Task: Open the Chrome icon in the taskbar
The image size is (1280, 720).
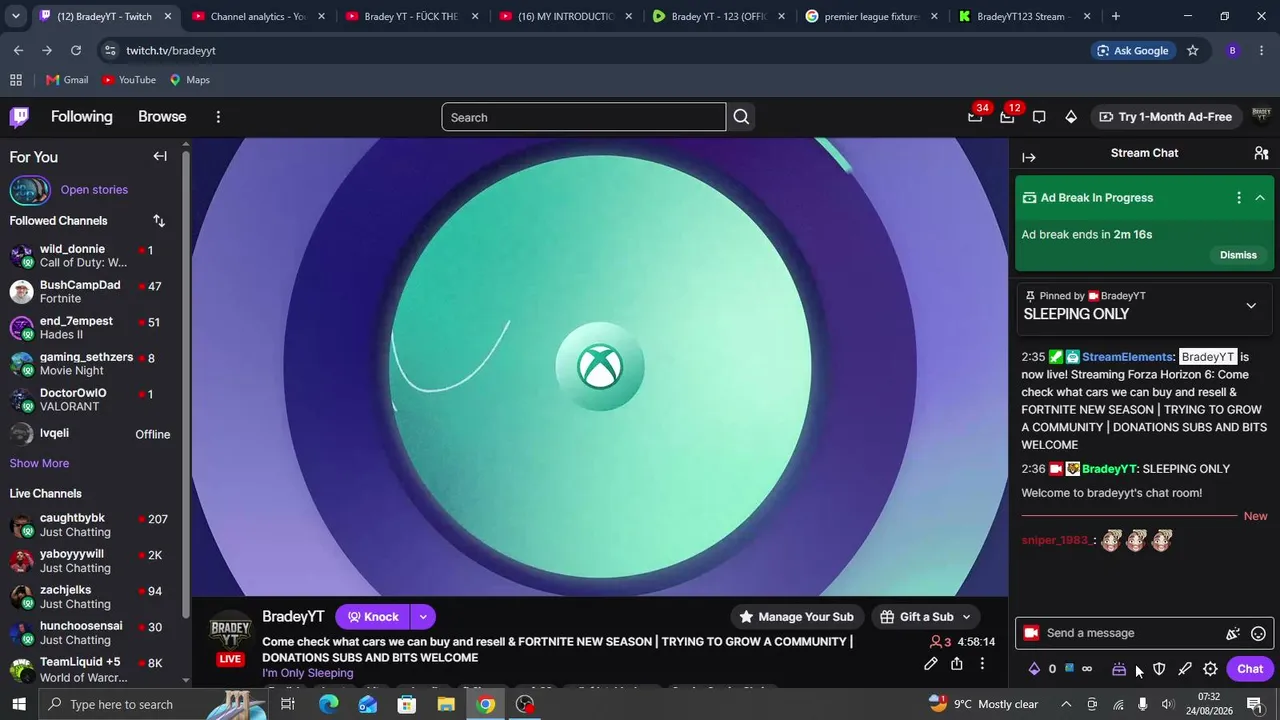Action: (x=485, y=704)
